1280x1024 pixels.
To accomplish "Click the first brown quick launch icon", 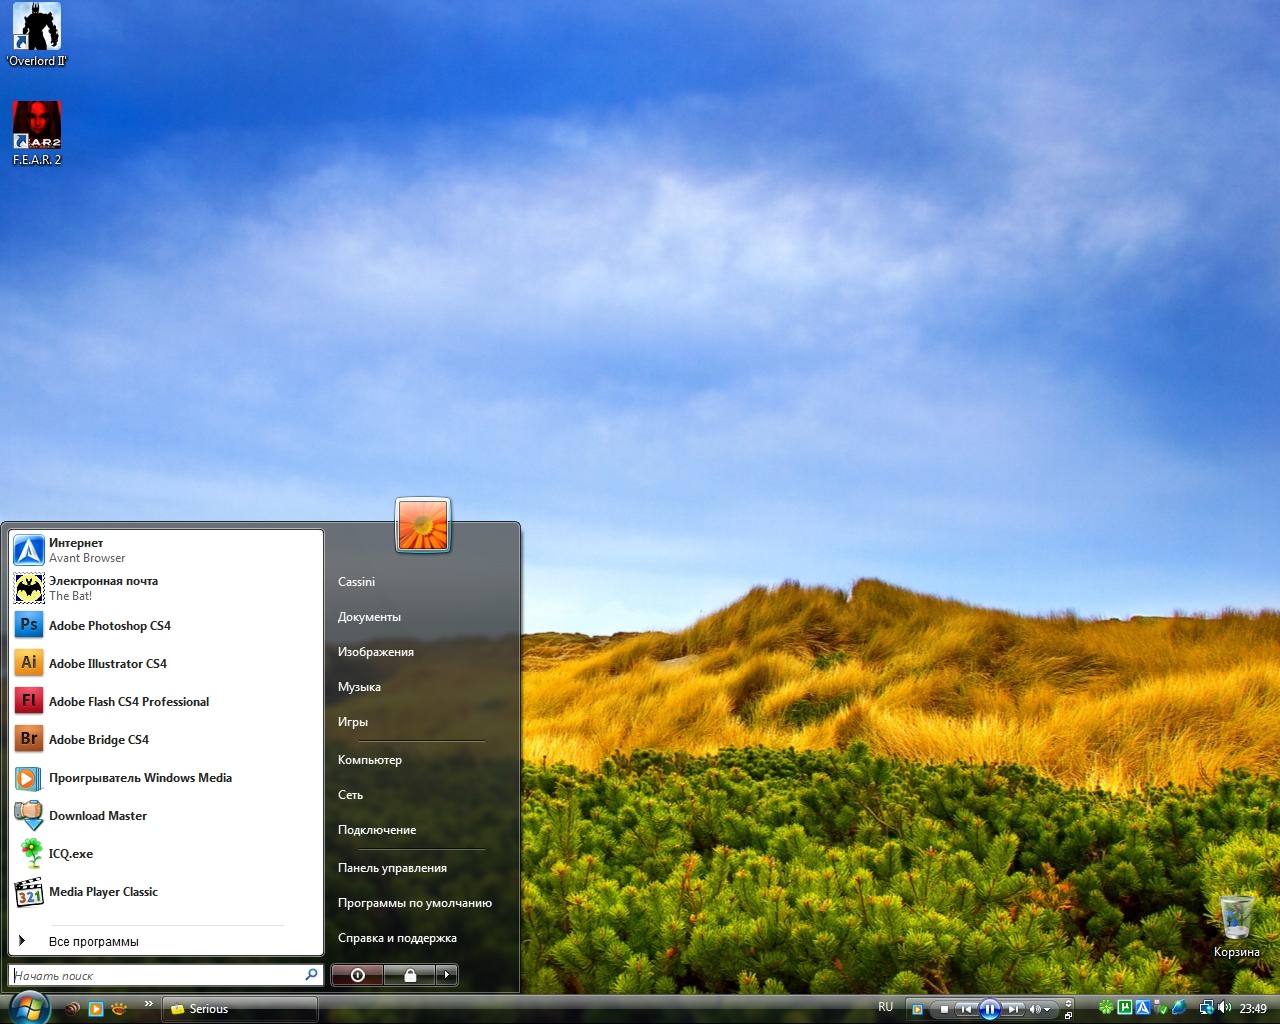I will tap(73, 1009).
